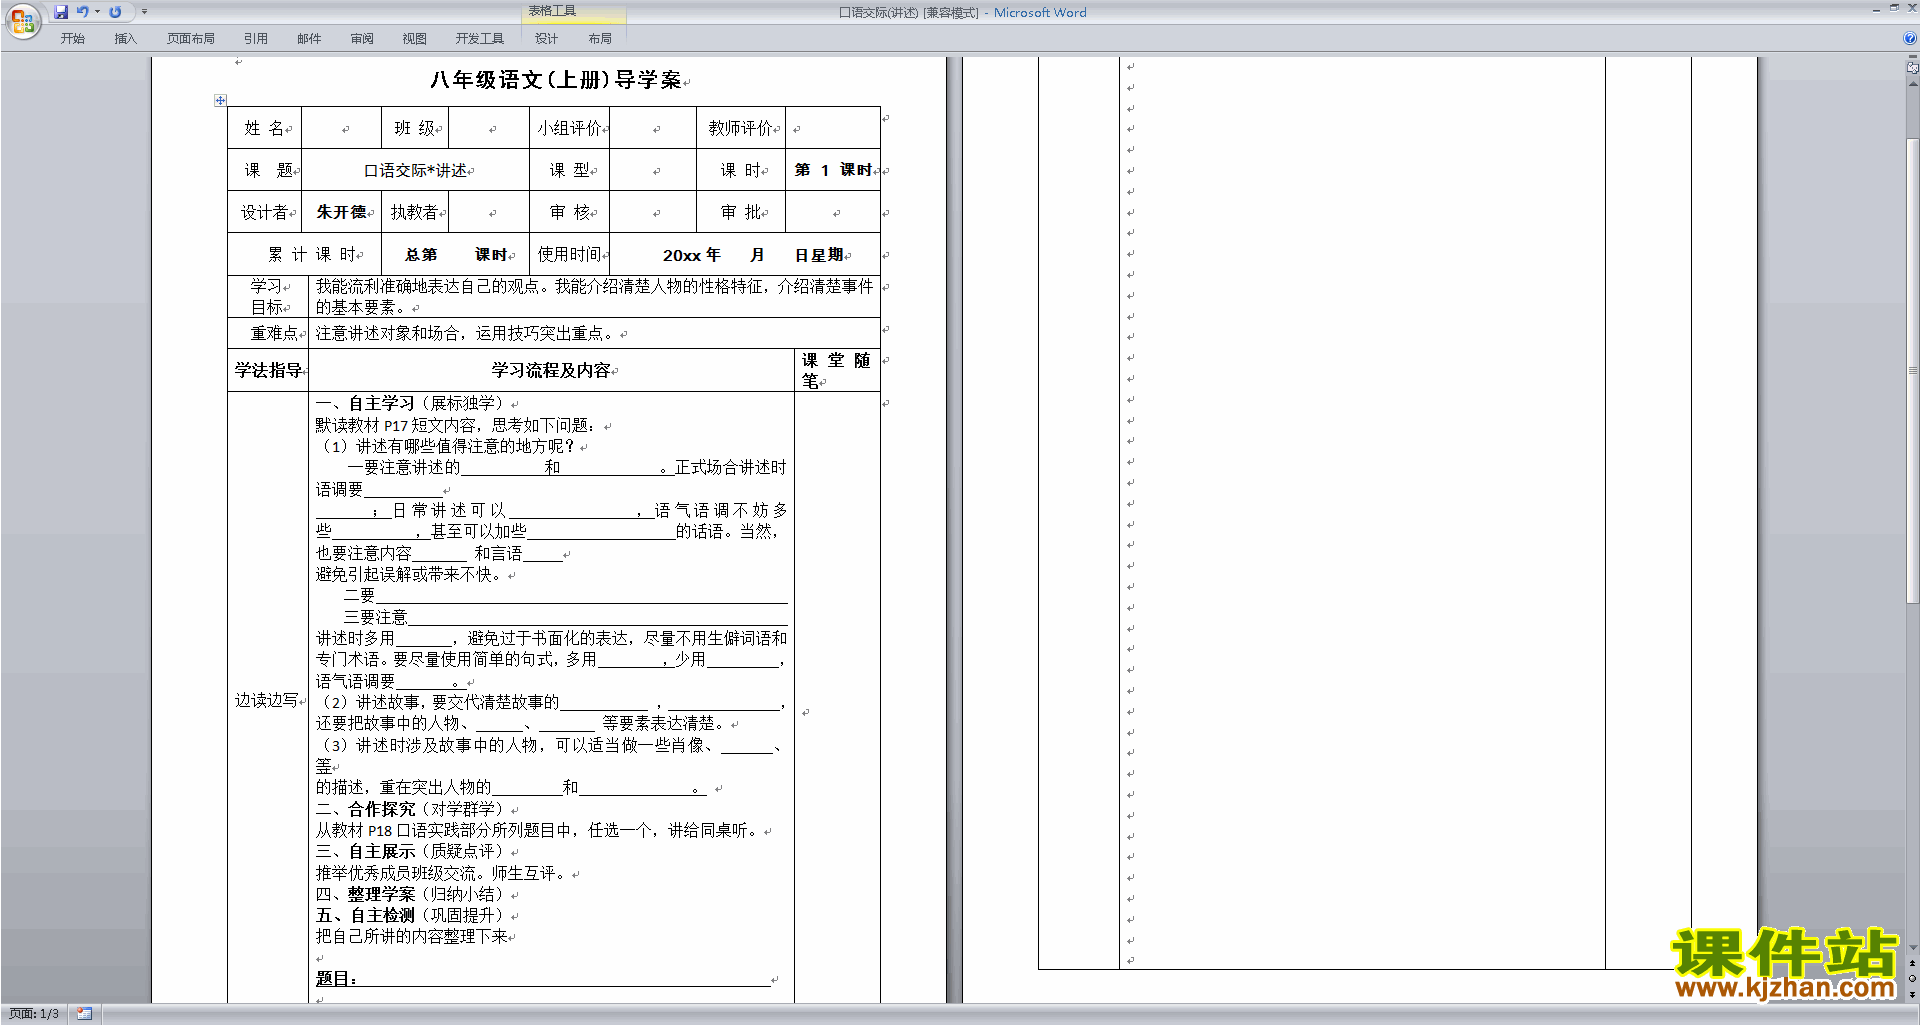The height and width of the screenshot is (1025, 1920).
Task: Undo the last action
Action: click(x=82, y=12)
